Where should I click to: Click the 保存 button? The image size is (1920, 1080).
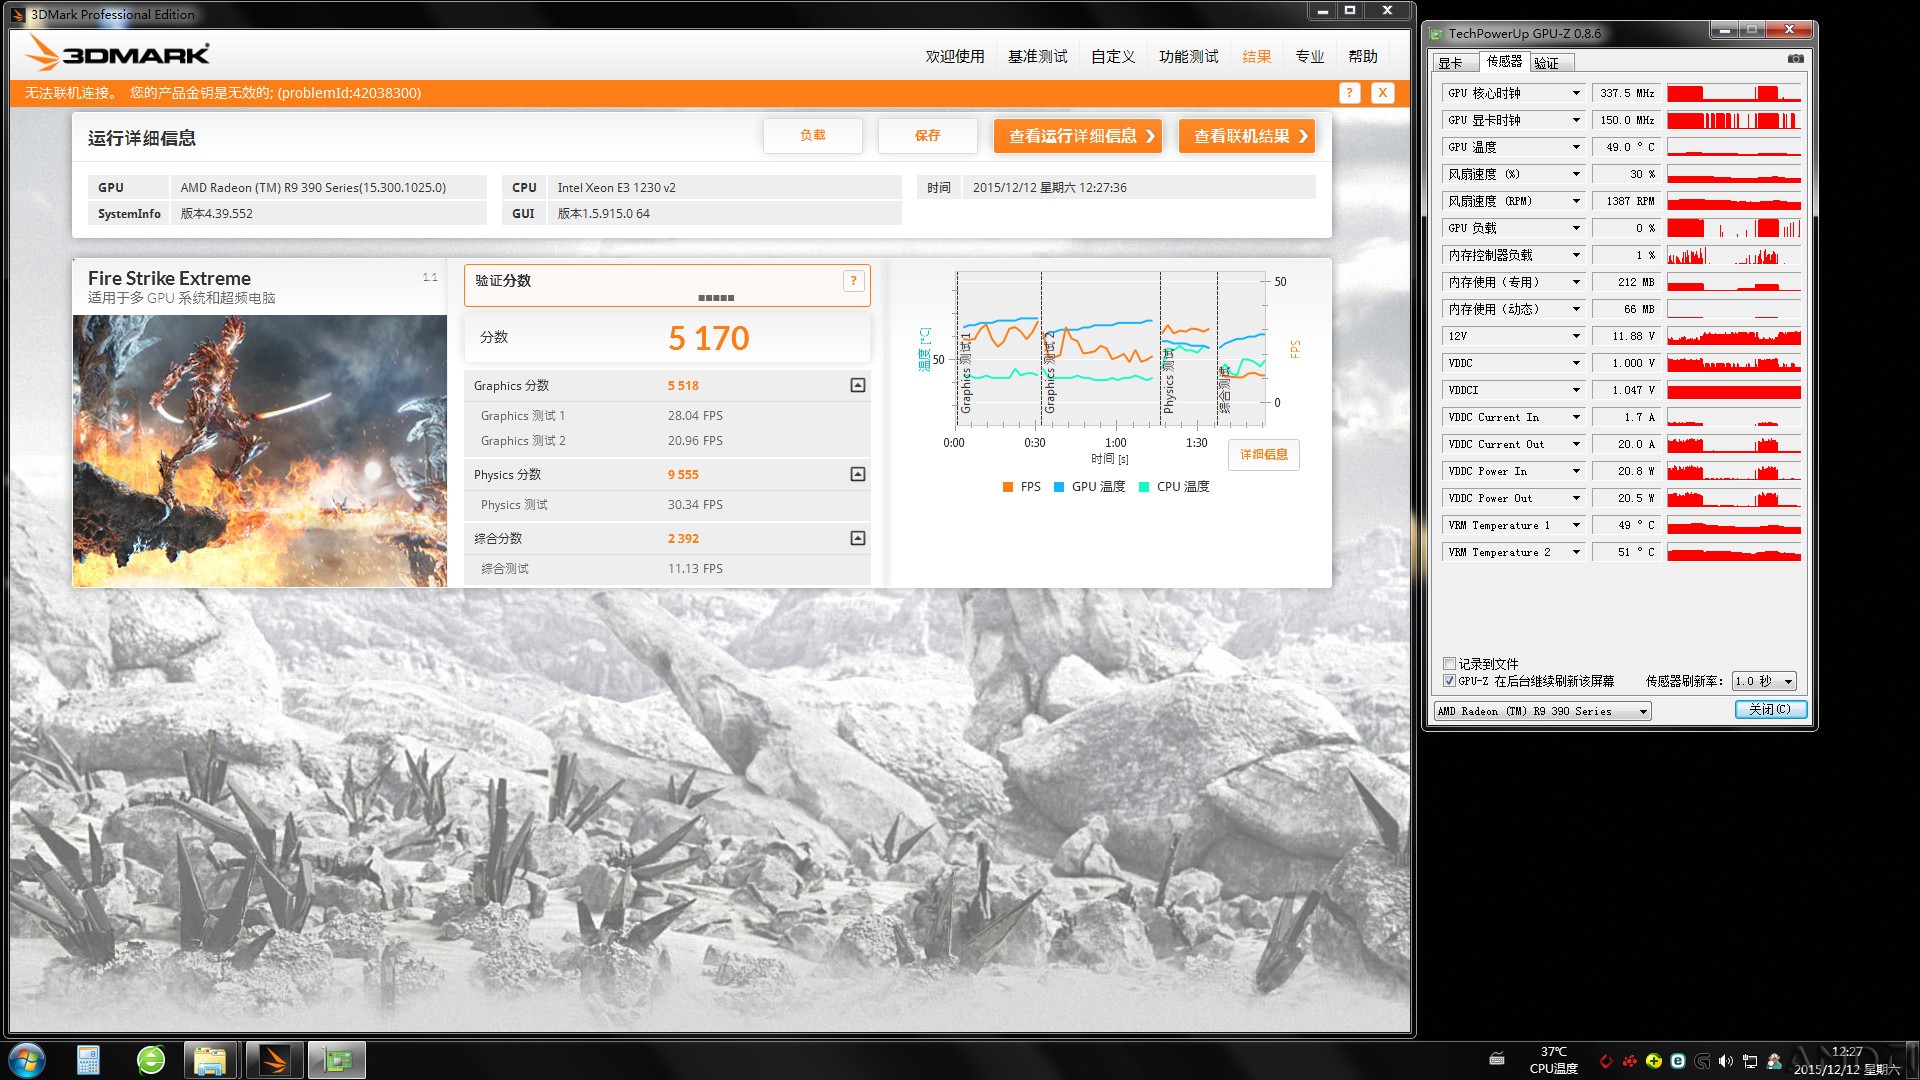928,136
